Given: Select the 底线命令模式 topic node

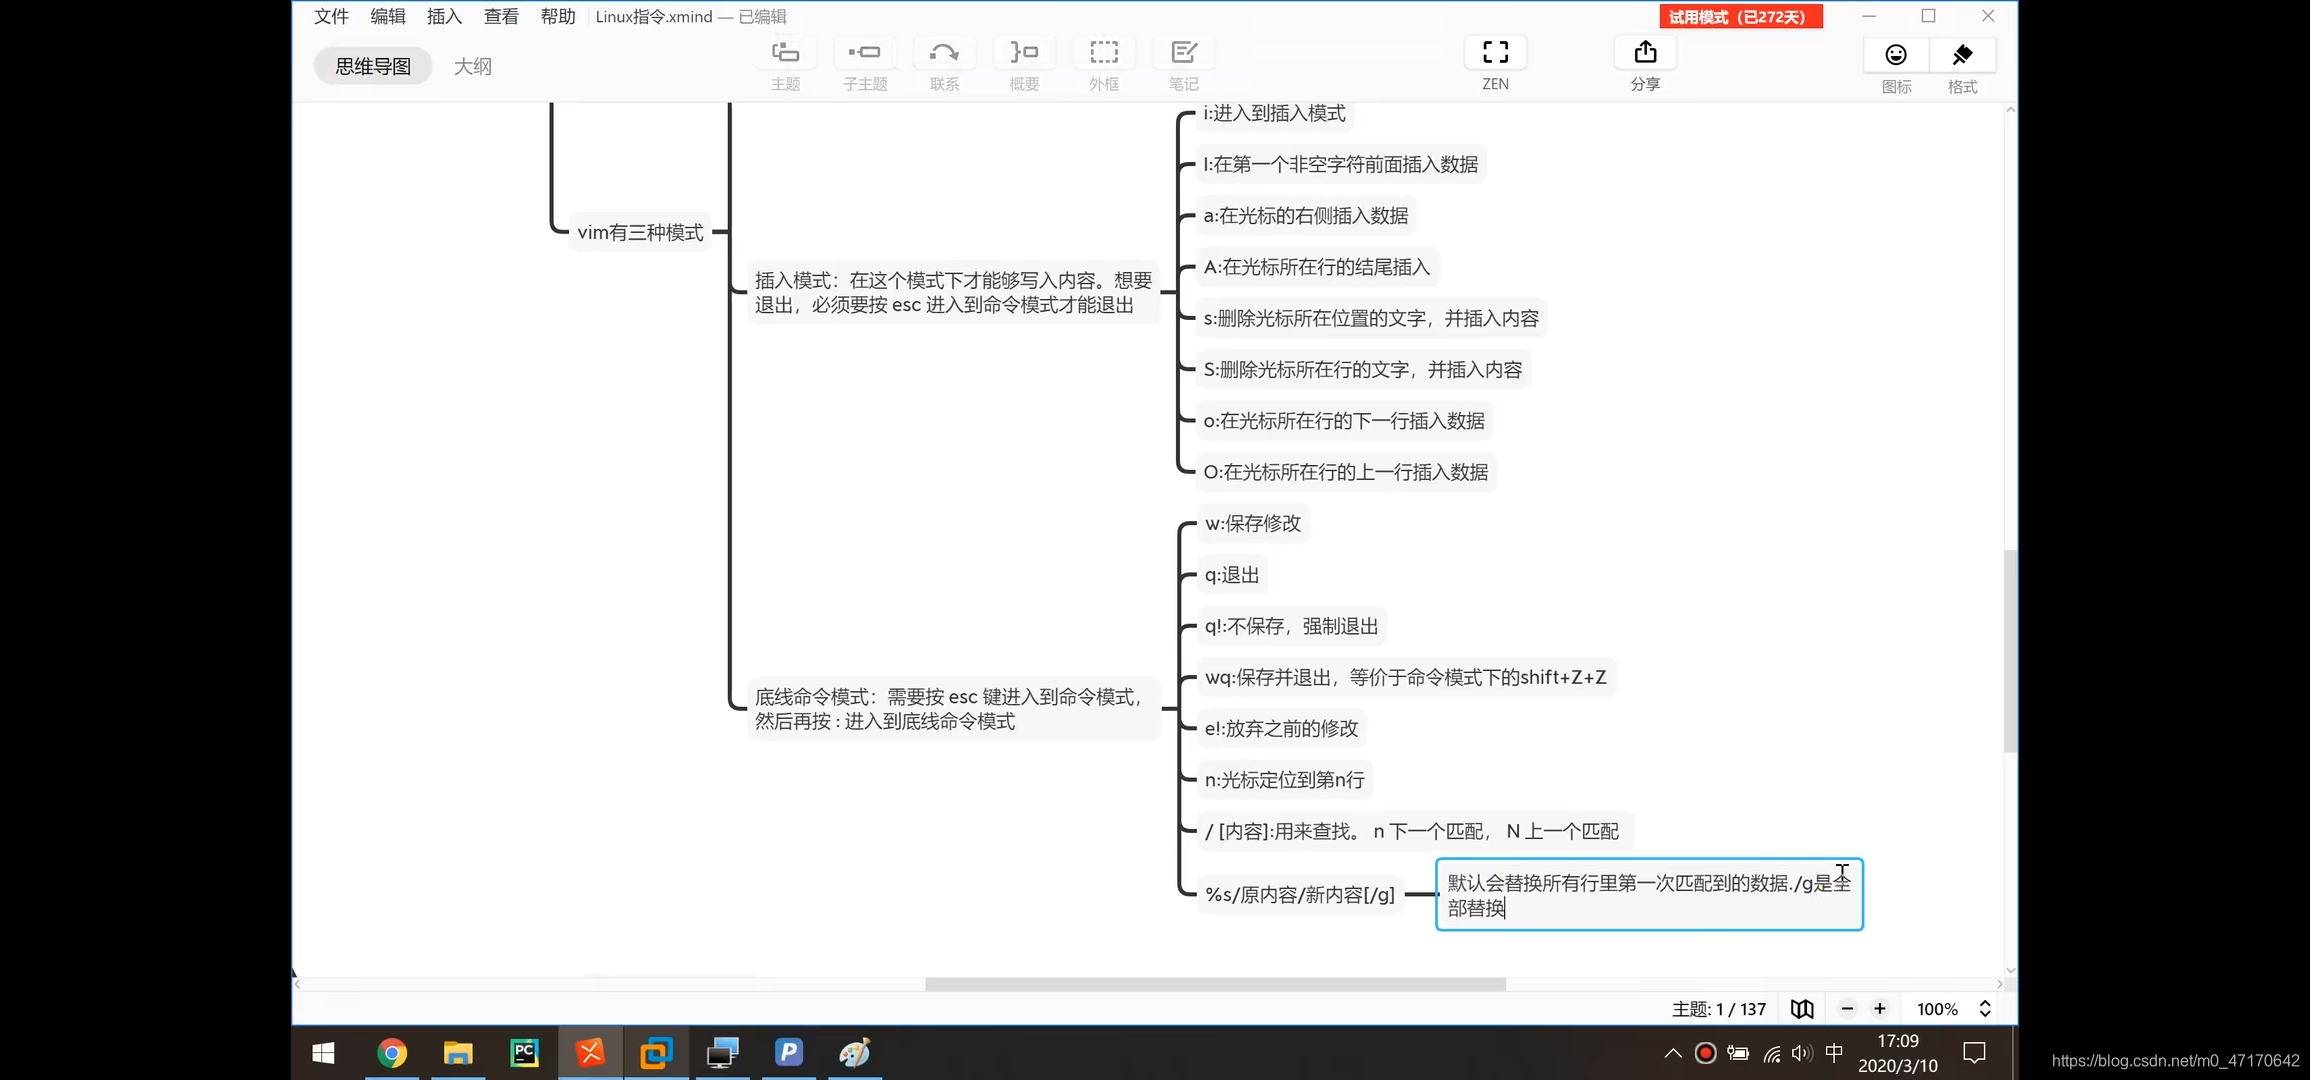Looking at the screenshot, I should (x=953, y=709).
